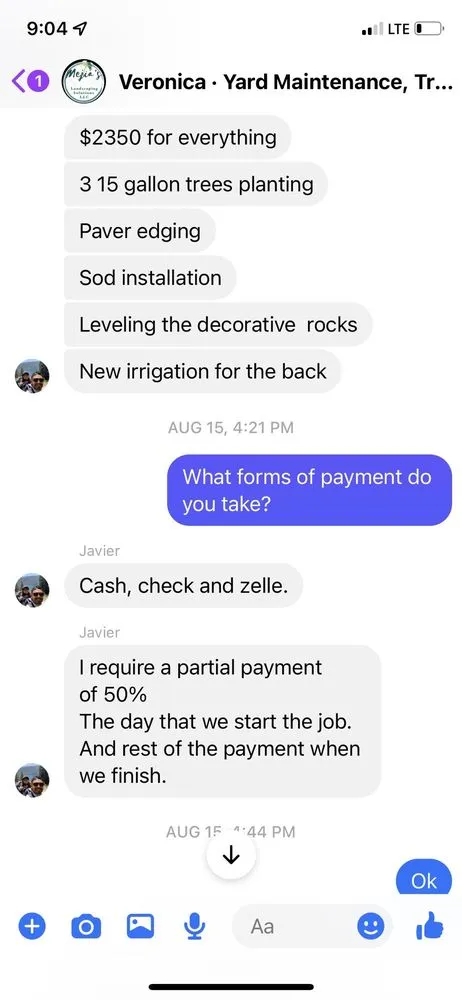Select the '$2350 for everything' message
462x1000 pixels.
(x=178, y=137)
